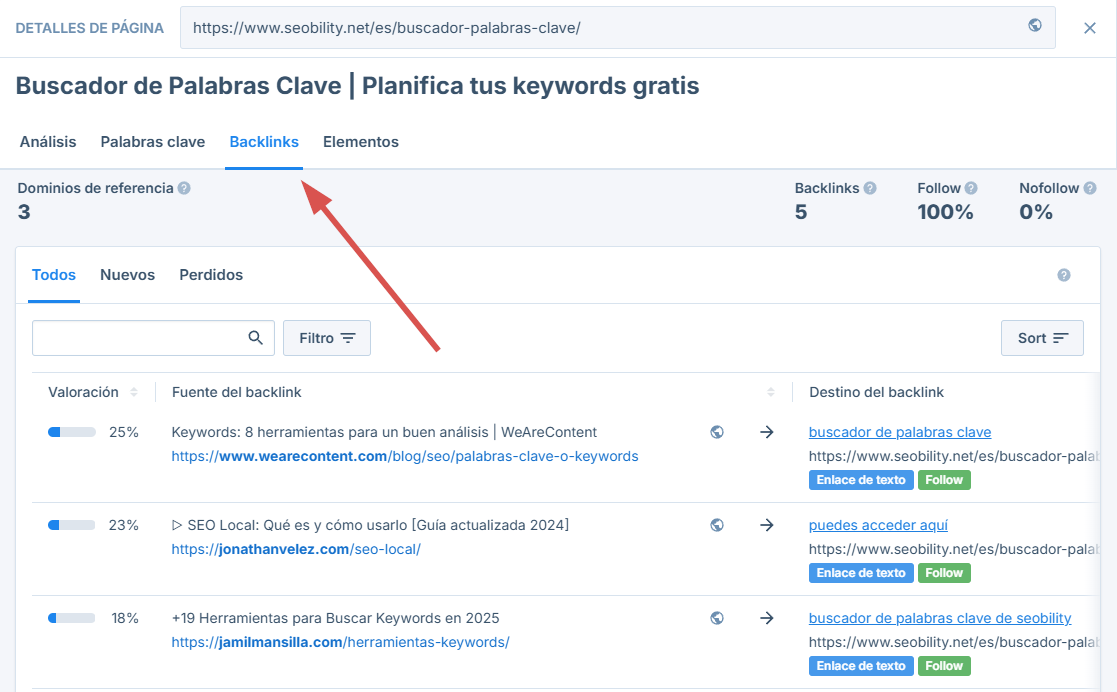Switch to the Elementos tab
The image size is (1117, 692).
coord(360,142)
